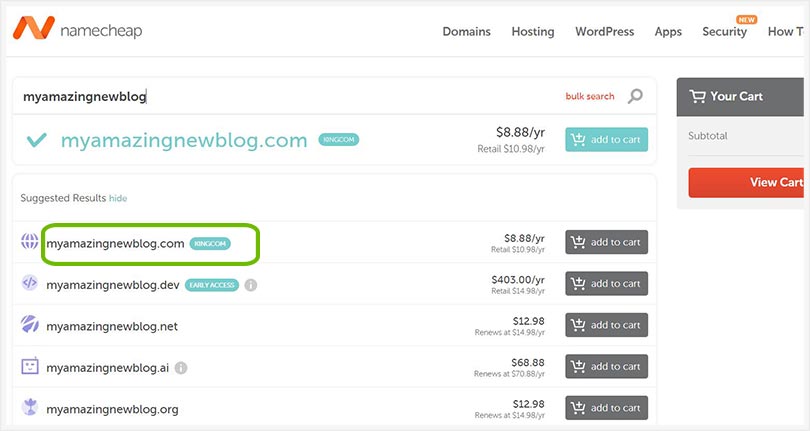
Task: Add myamazingnewblog.org to cart
Action: (606, 408)
